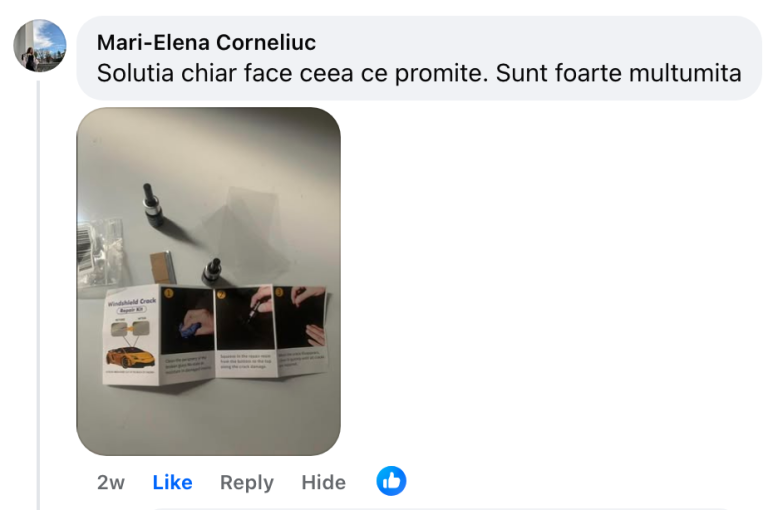This screenshot has width=768, height=510.
Task: Click the plastic bag at photo's left edge
Action: click(98, 255)
